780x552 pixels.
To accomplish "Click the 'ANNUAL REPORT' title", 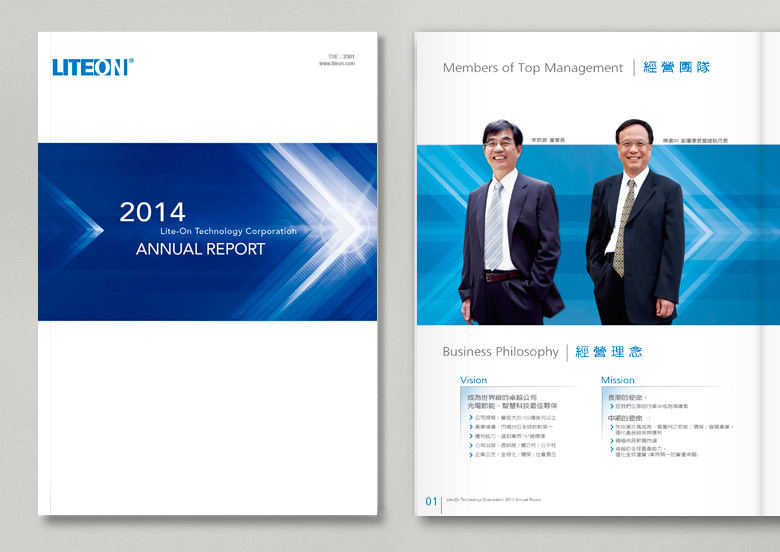I will (x=200, y=249).
